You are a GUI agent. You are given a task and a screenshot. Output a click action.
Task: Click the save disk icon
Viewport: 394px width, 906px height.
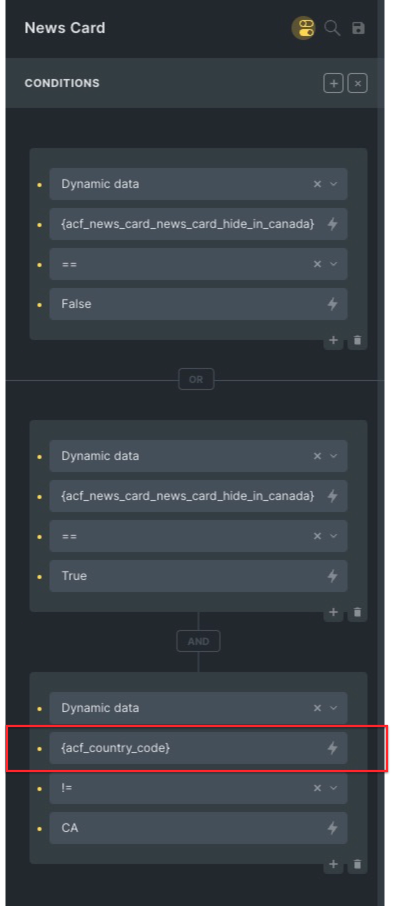[358, 28]
